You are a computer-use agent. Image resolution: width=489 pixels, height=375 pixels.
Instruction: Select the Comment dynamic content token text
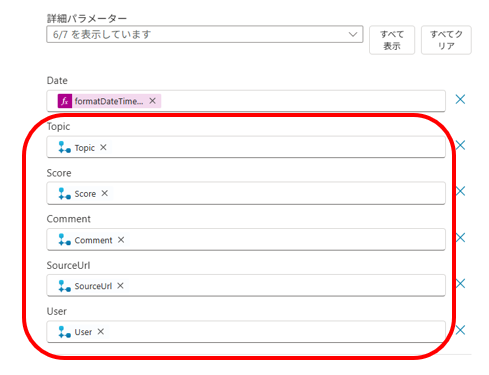(93, 240)
